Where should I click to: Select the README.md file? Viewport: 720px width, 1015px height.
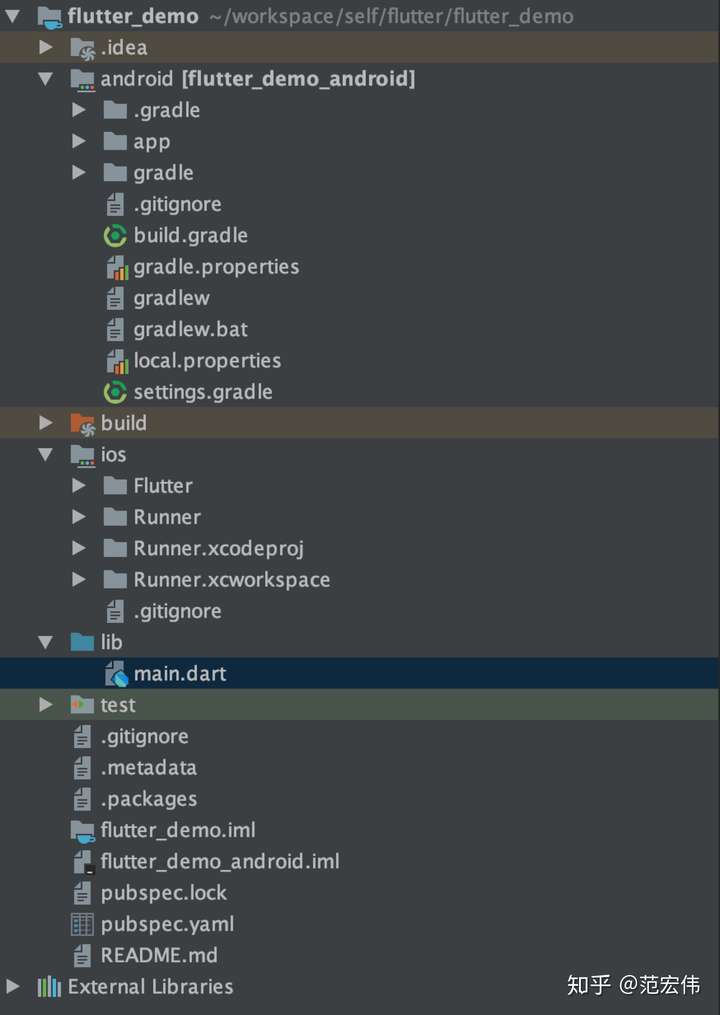[x=158, y=955]
